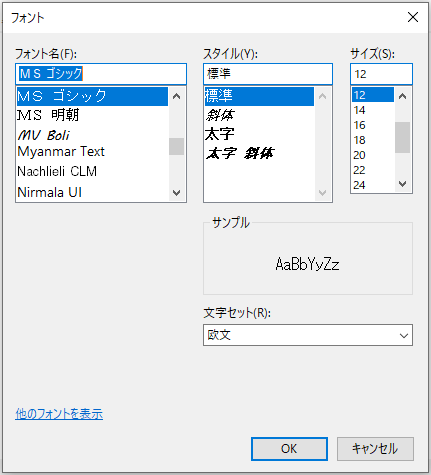
Task: Select size 20 in list
Action: point(373,155)
